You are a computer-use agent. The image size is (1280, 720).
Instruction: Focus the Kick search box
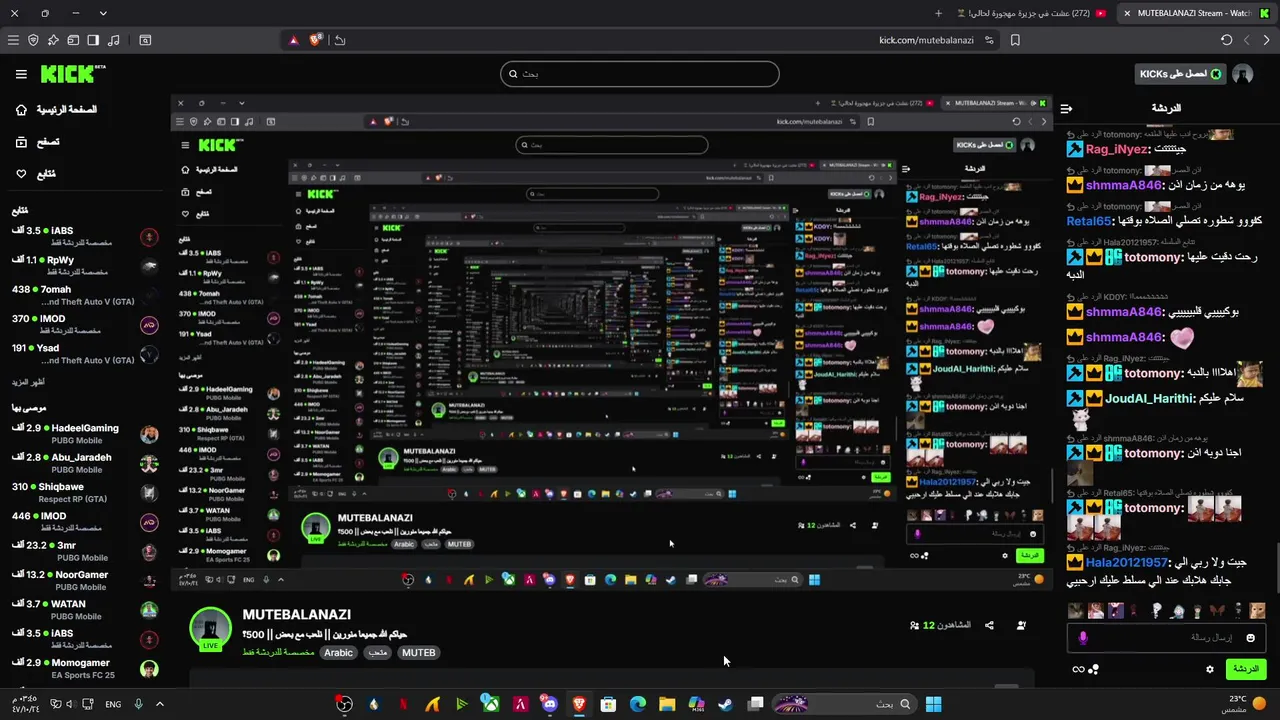[x=640, y=74]
